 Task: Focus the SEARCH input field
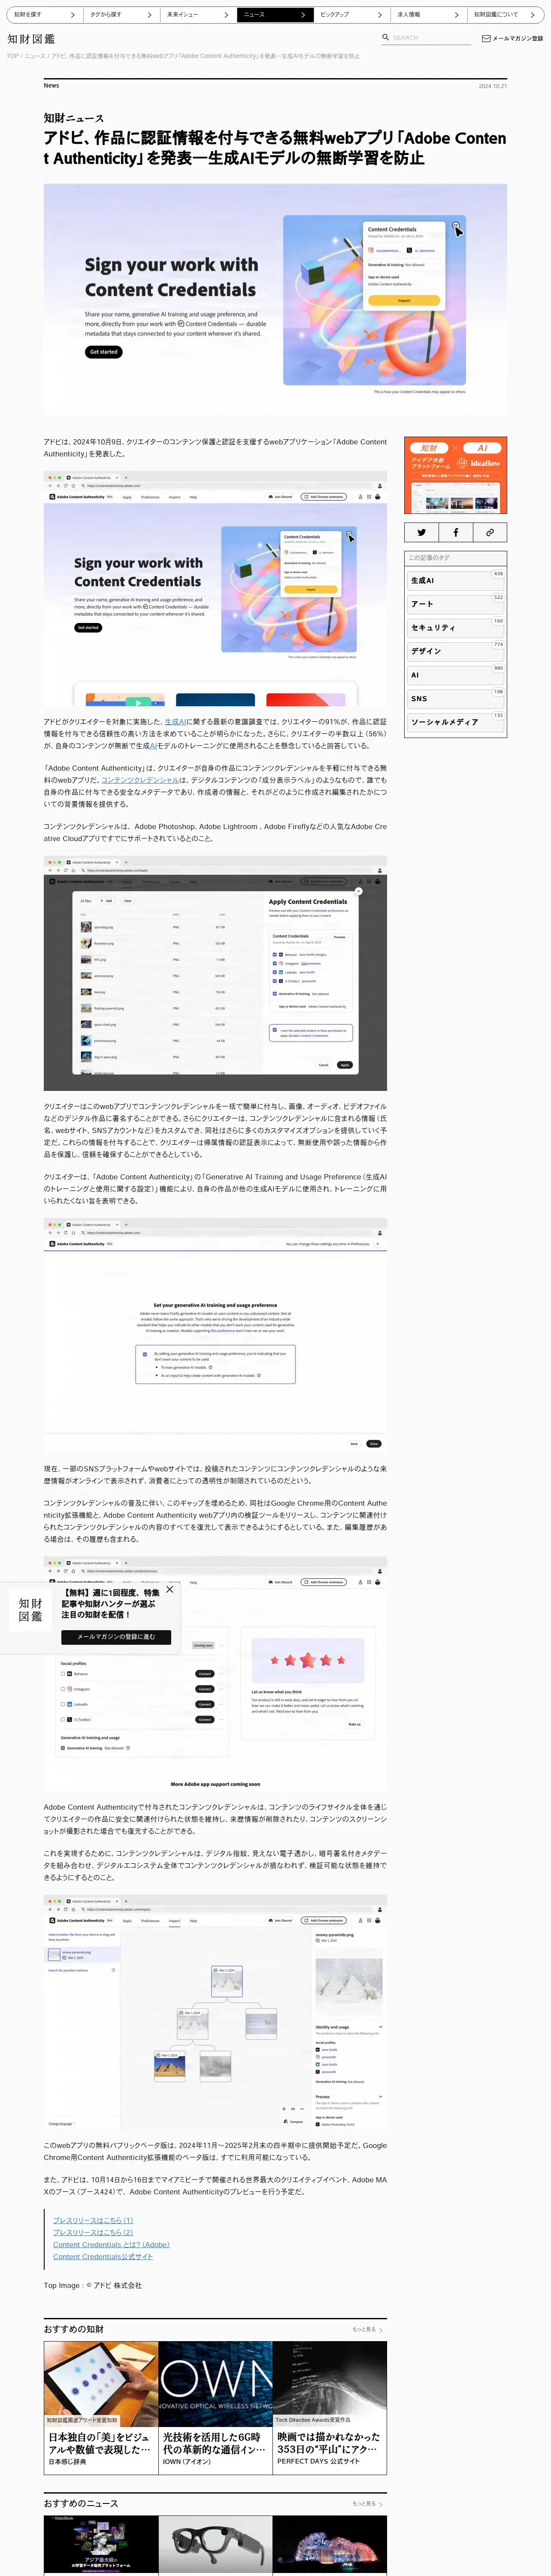coord(430,38)
